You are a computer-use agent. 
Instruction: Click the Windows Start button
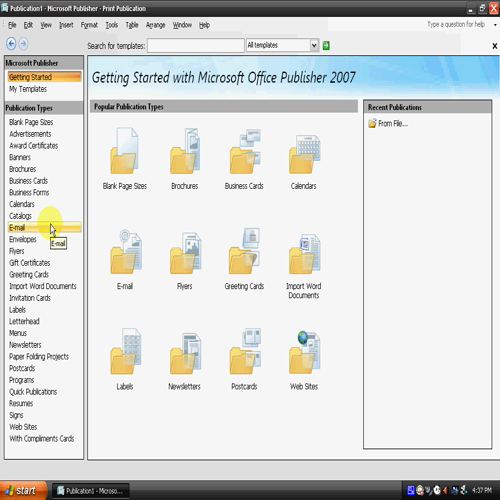(x=23, y=490)
